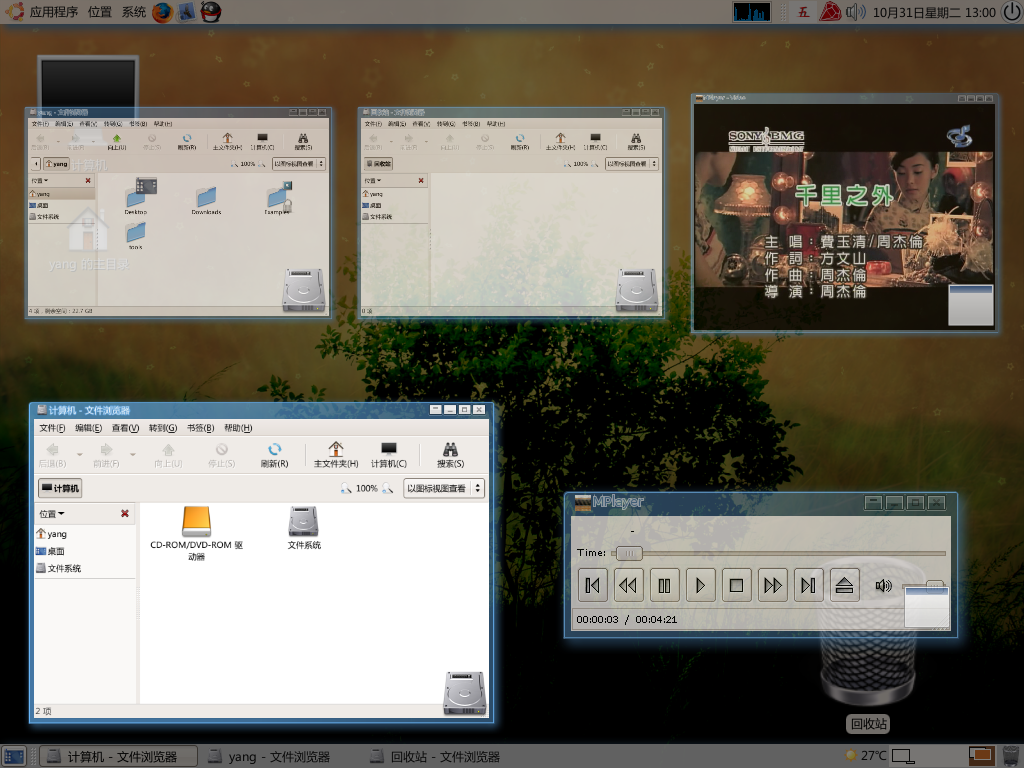Select Desktop folder in yang window
The width and height of the screenshot is (1024, 768).
point(137,196)
